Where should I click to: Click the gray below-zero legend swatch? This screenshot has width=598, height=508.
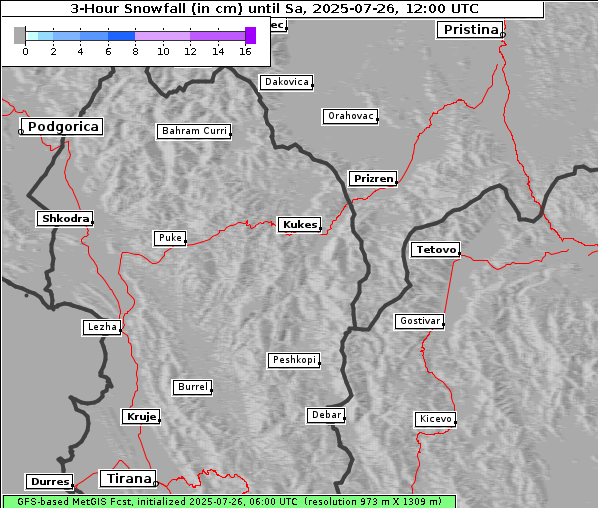tap(19, 35)
